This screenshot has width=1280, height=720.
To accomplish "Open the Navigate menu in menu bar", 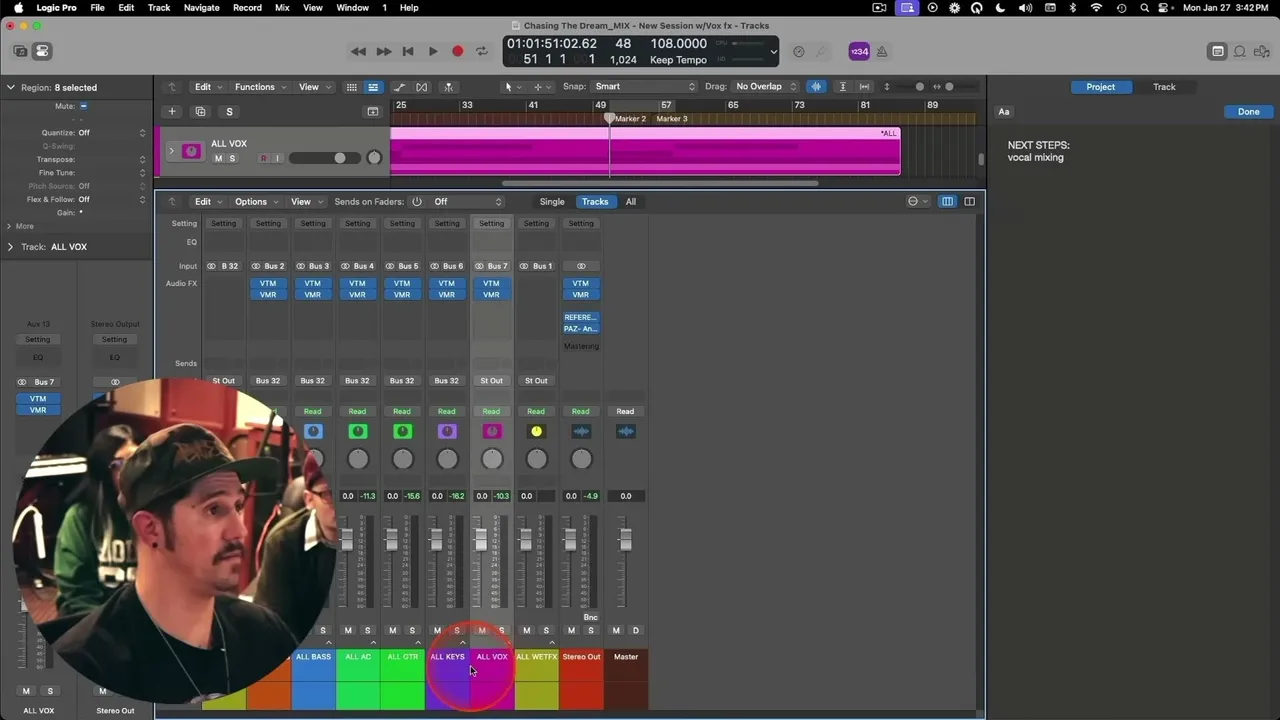I will pyautogui.click(x=201, y=8).
